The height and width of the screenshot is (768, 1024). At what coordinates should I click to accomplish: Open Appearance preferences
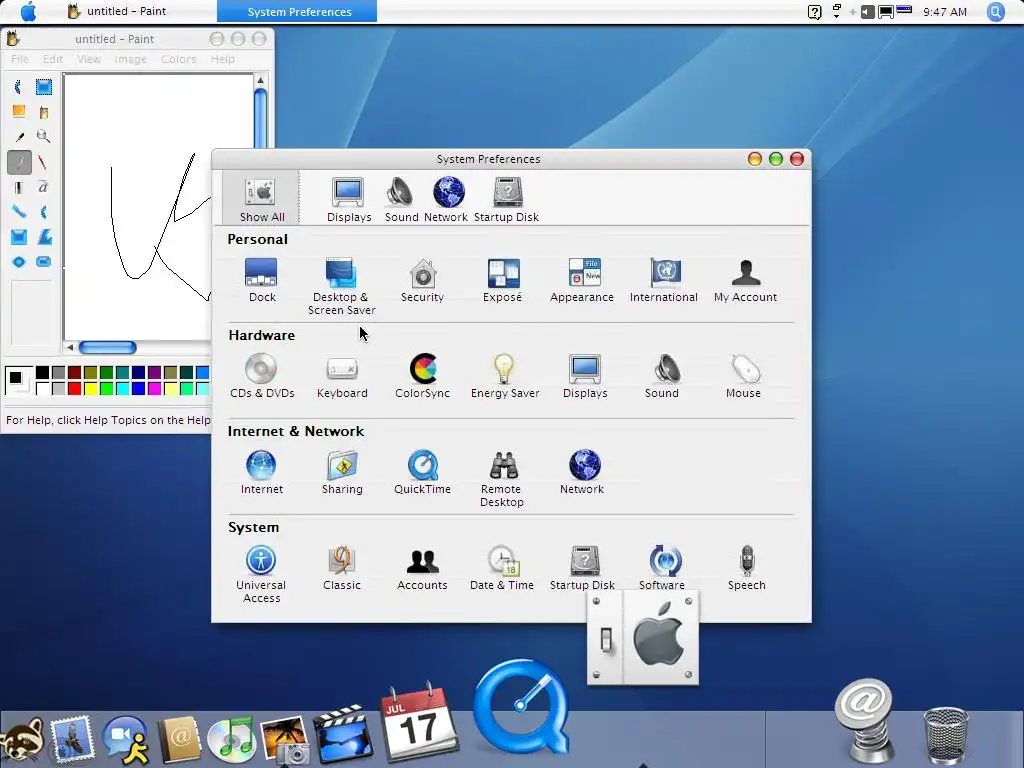[x=582, y=280]
